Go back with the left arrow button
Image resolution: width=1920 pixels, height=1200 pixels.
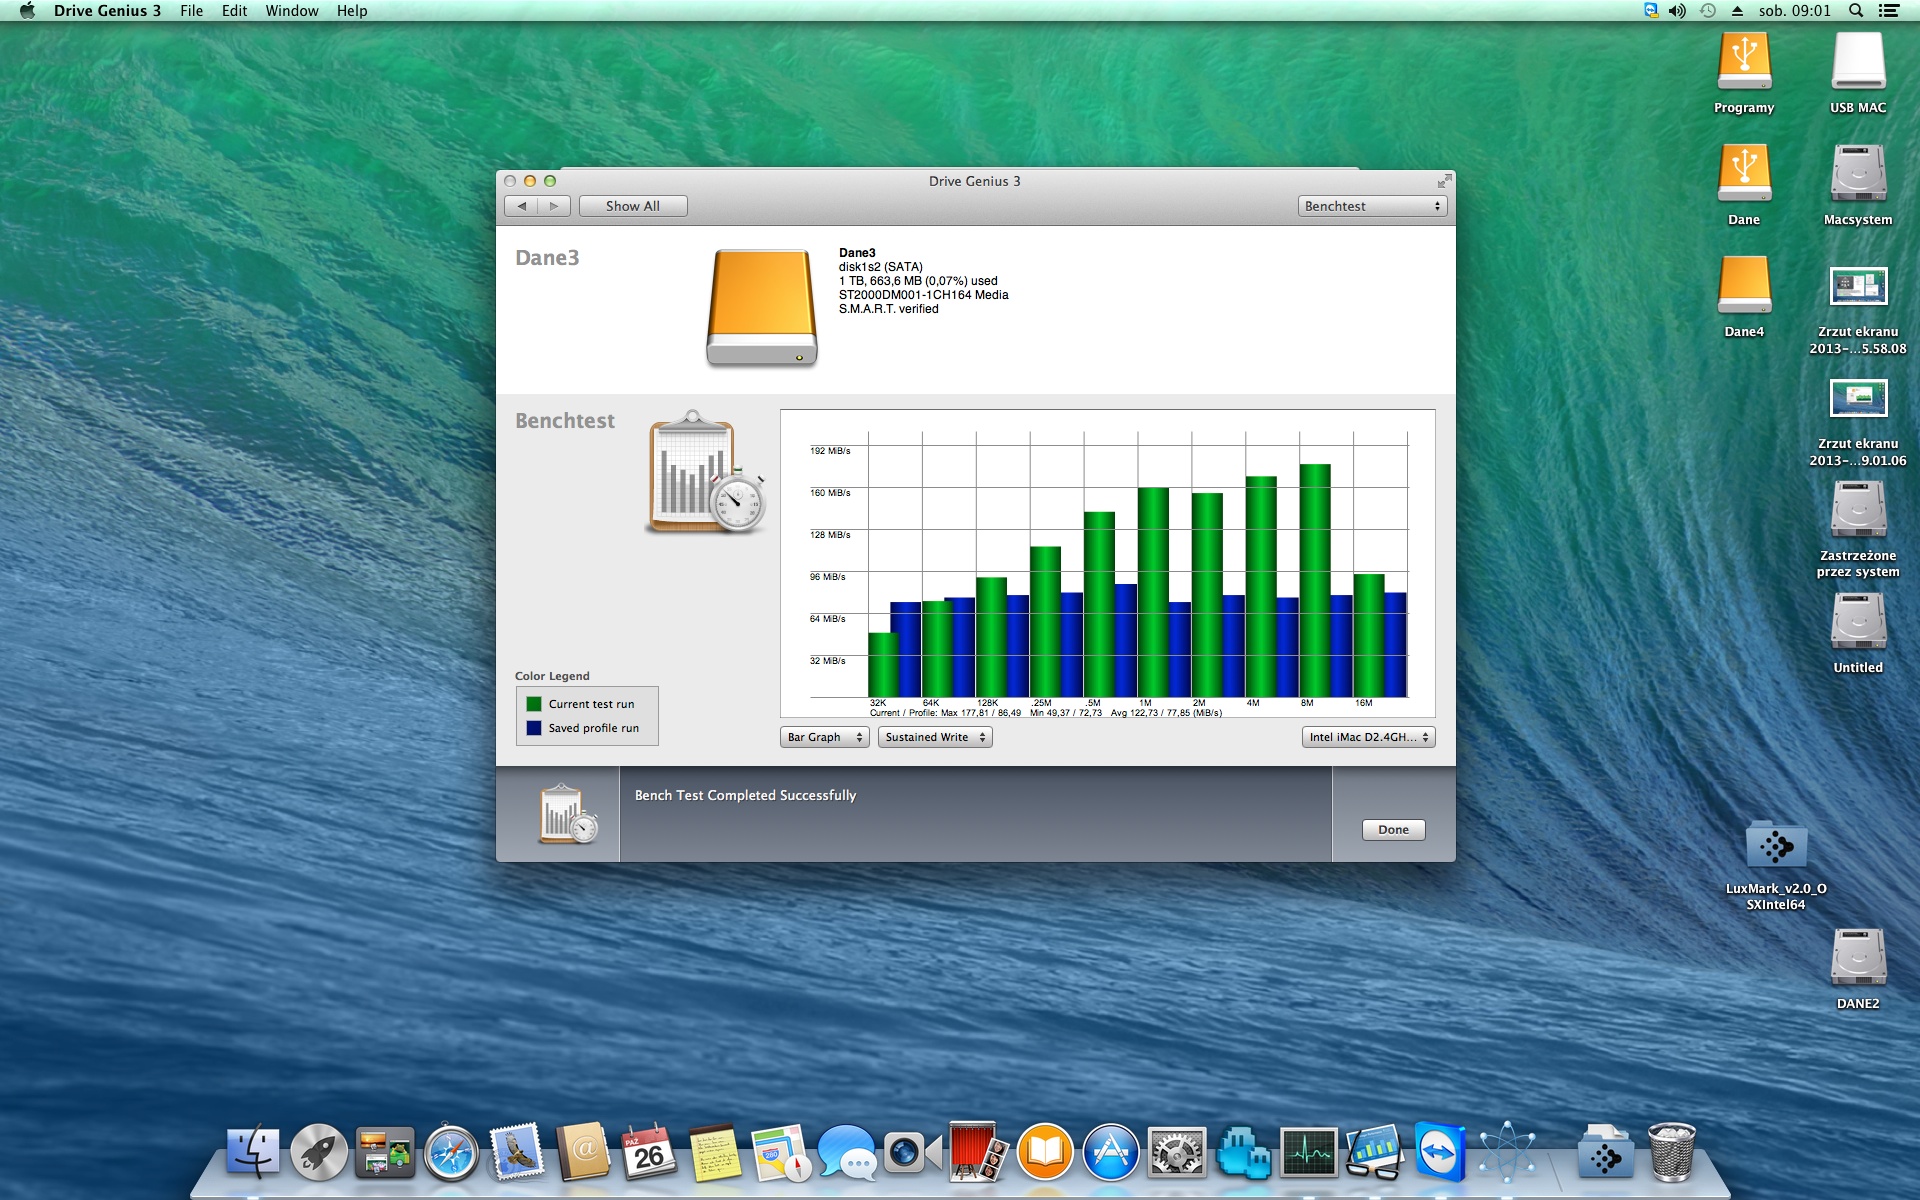[x=522, y=206]
